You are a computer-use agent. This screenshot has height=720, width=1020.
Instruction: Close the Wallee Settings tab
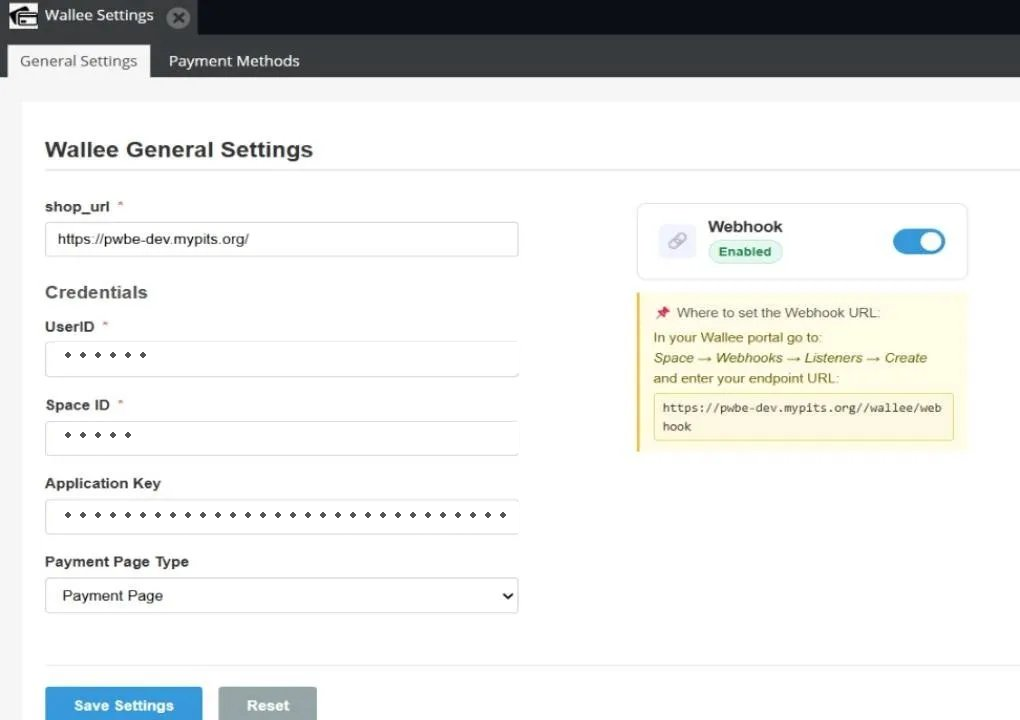[178, 18]
